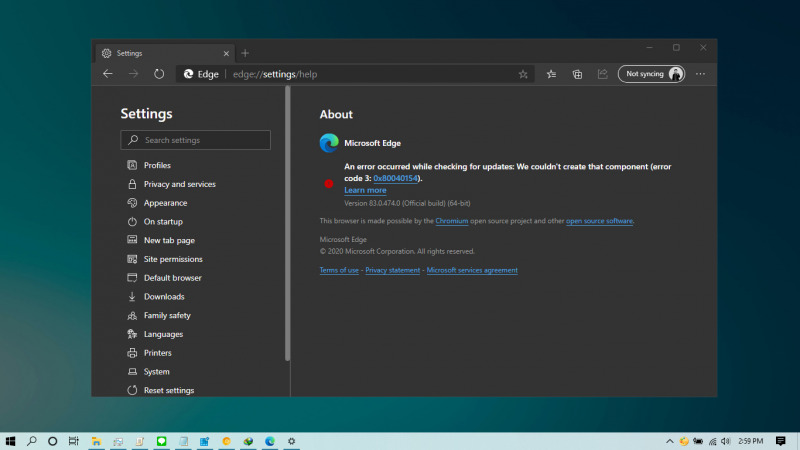Image resolution: width=800 pixels, height=450 pixels.
Task: Click the Reset settings circular arrow icon
Action: coord(132,390)
